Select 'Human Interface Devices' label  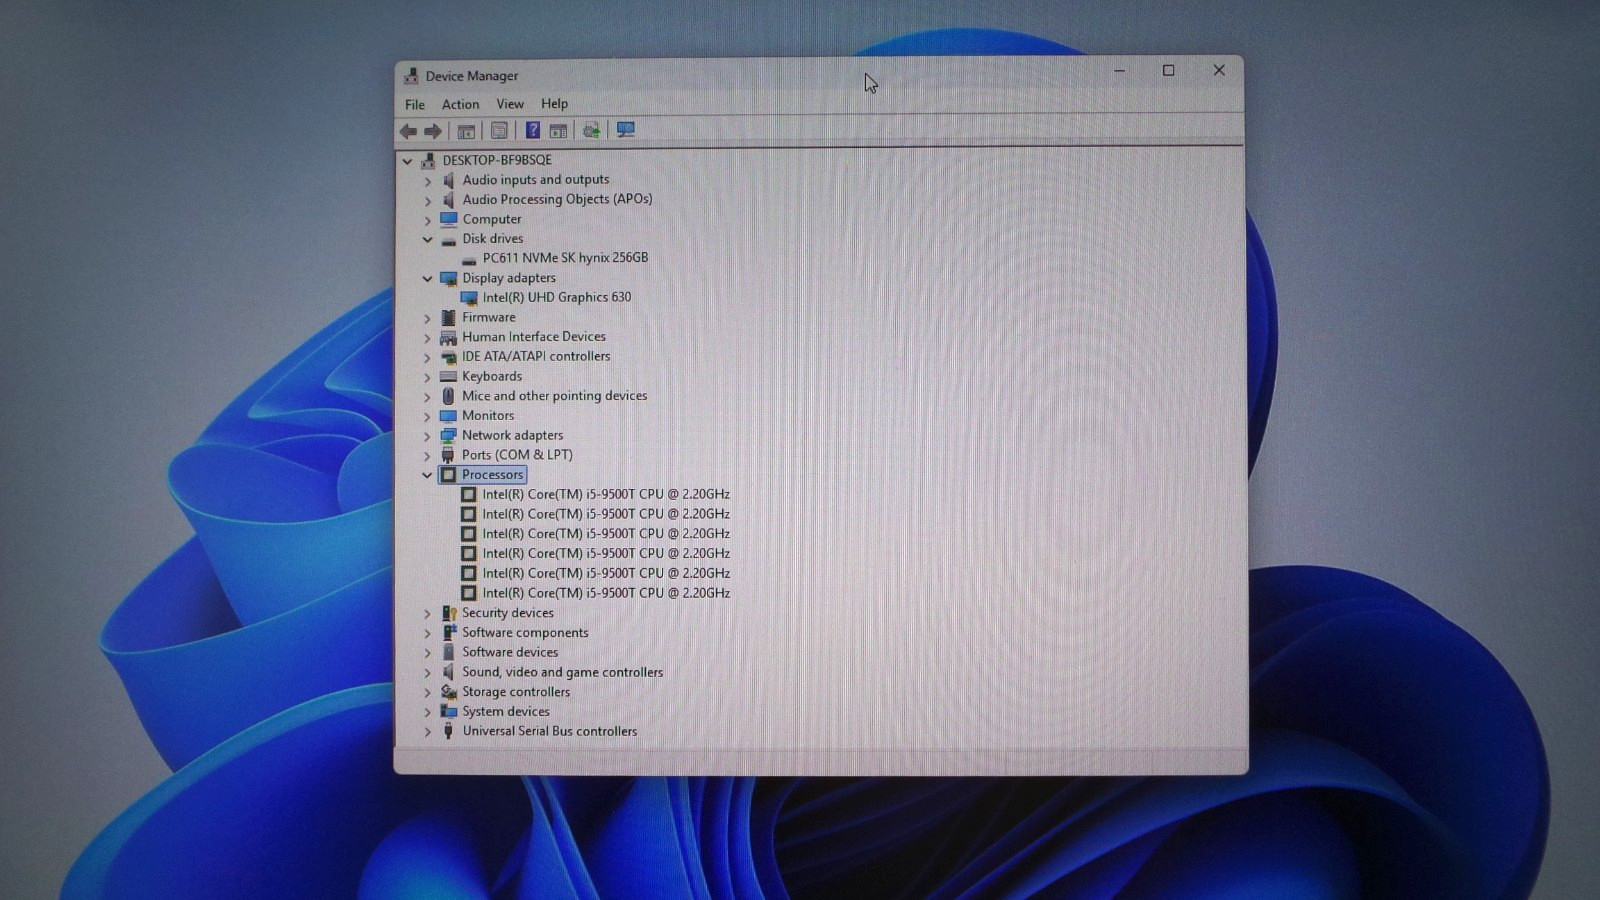pyautogui.click(x=534, y=337)
